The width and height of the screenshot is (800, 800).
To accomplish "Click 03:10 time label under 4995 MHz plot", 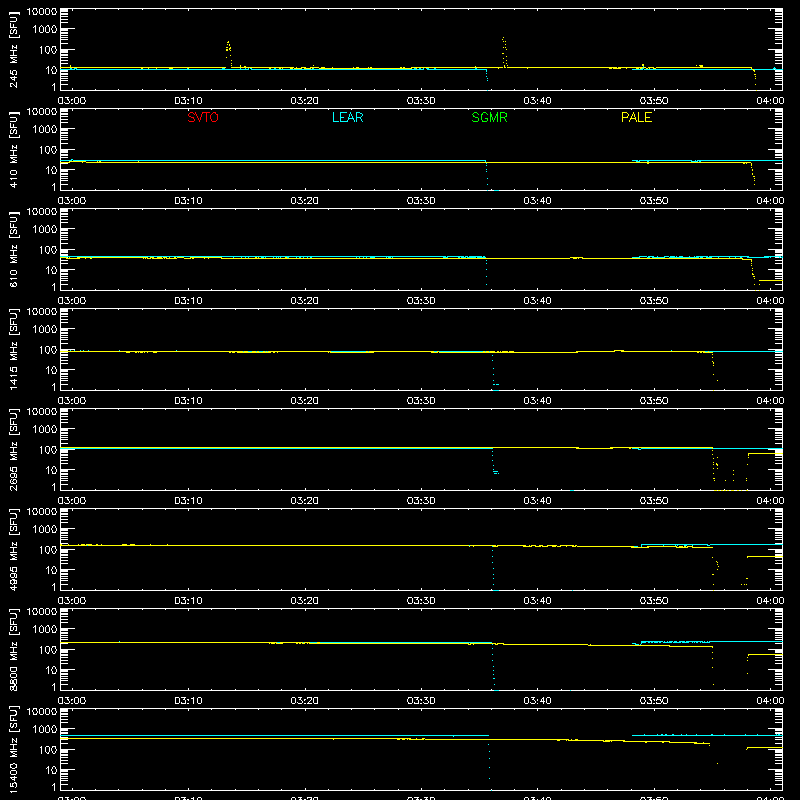I will pos(188,601).
